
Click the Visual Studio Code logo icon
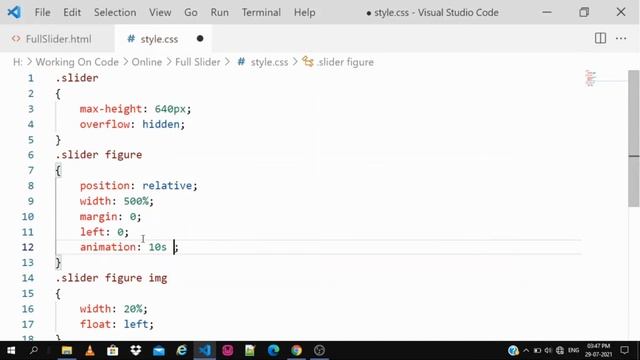(x=14, y=12)
